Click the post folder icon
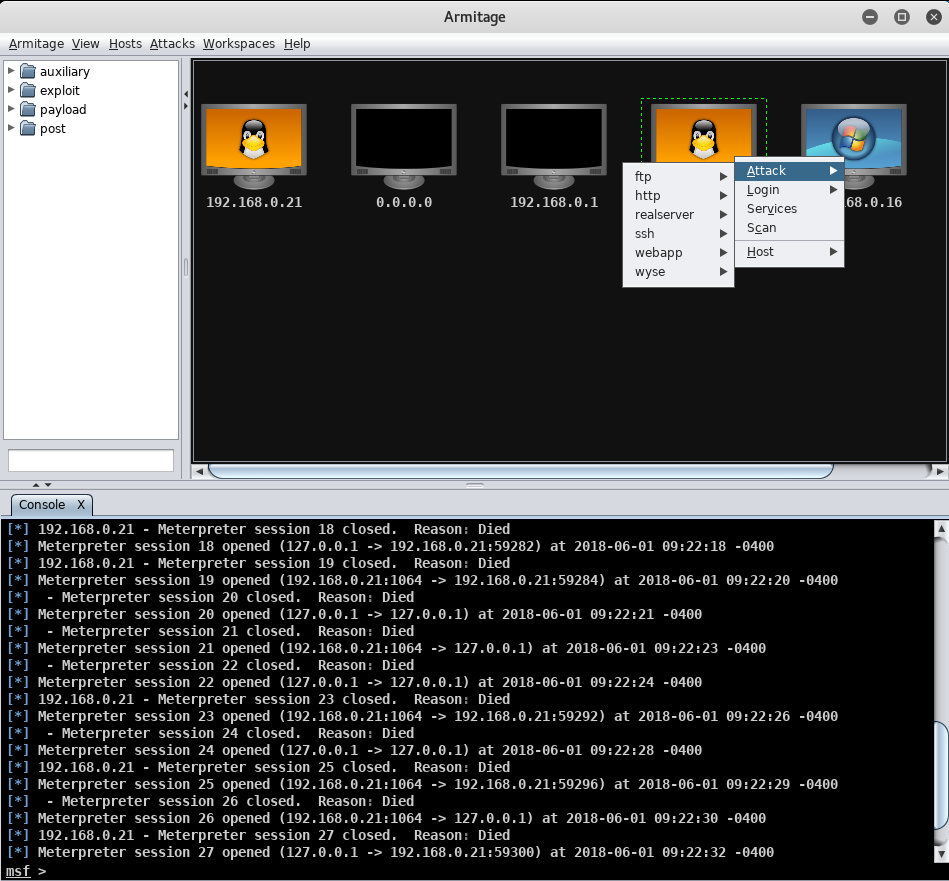The image size is (949, 881). tap(28, 128)
